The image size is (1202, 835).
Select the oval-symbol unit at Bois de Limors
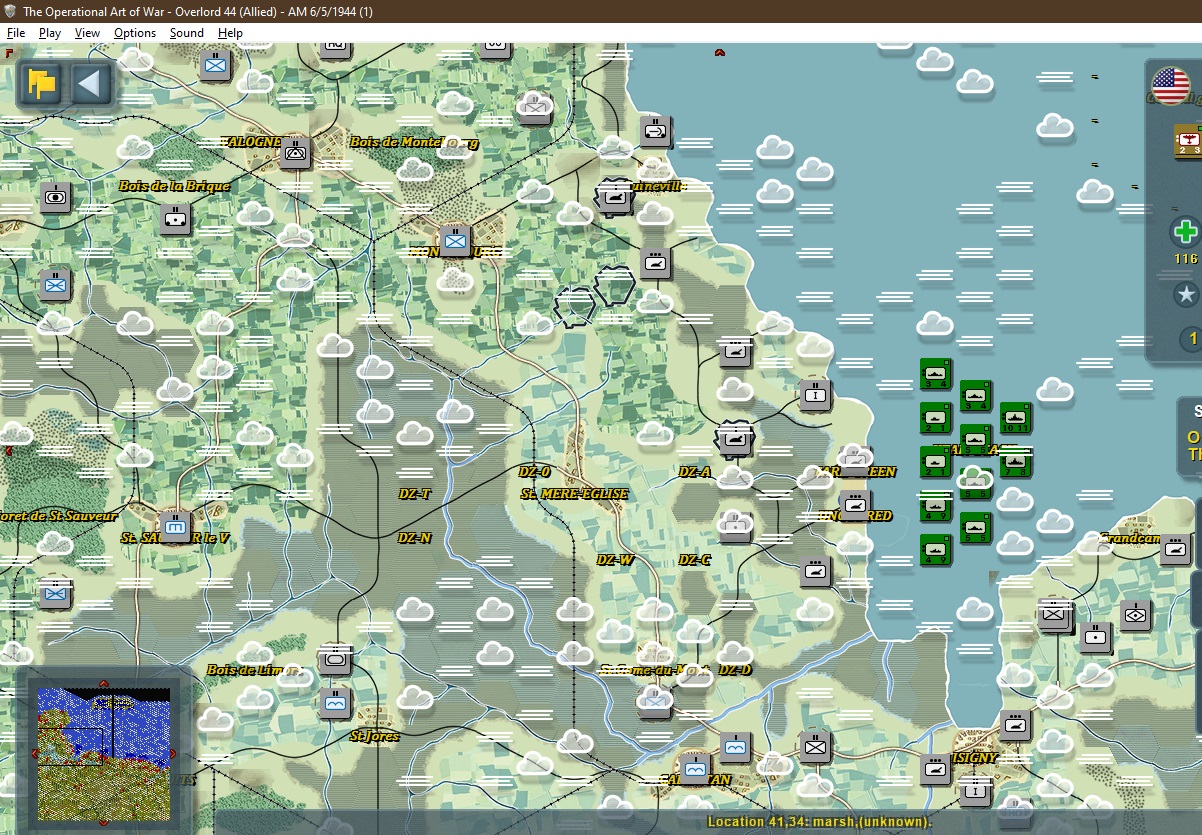click(335, 658)
